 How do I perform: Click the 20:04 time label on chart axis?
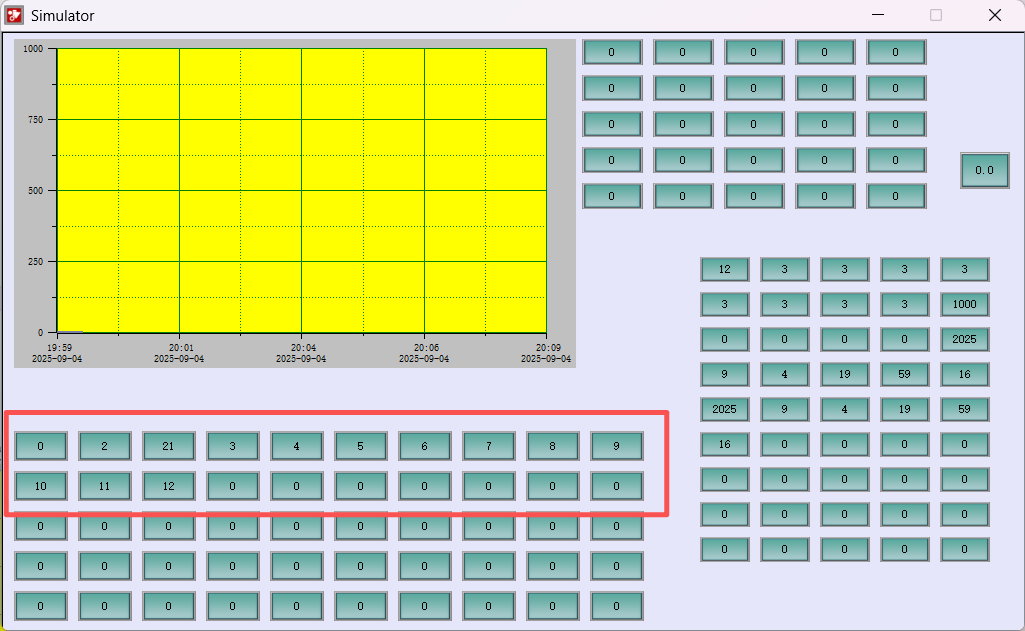pos(303,347)
